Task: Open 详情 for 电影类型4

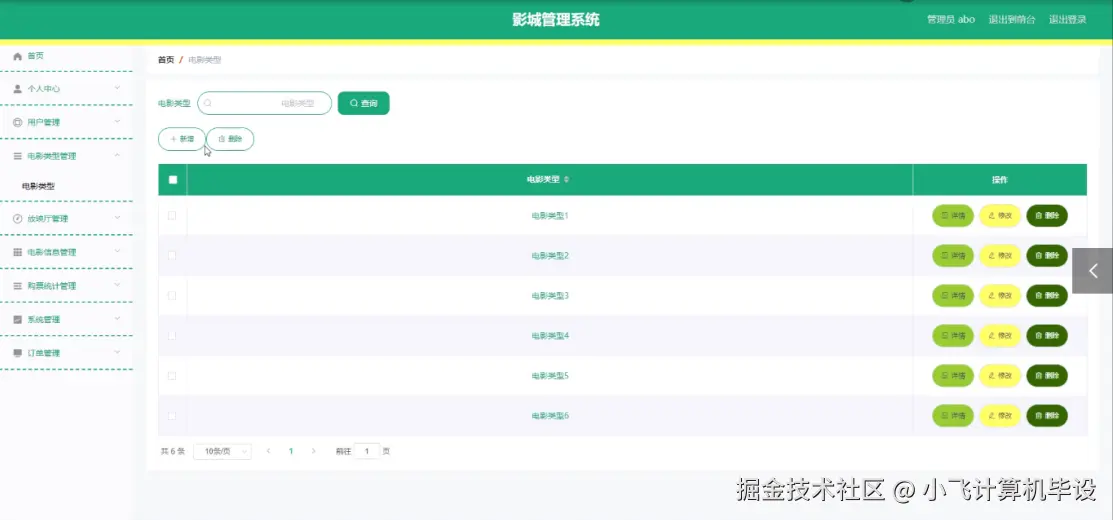Action: (953, 336)
